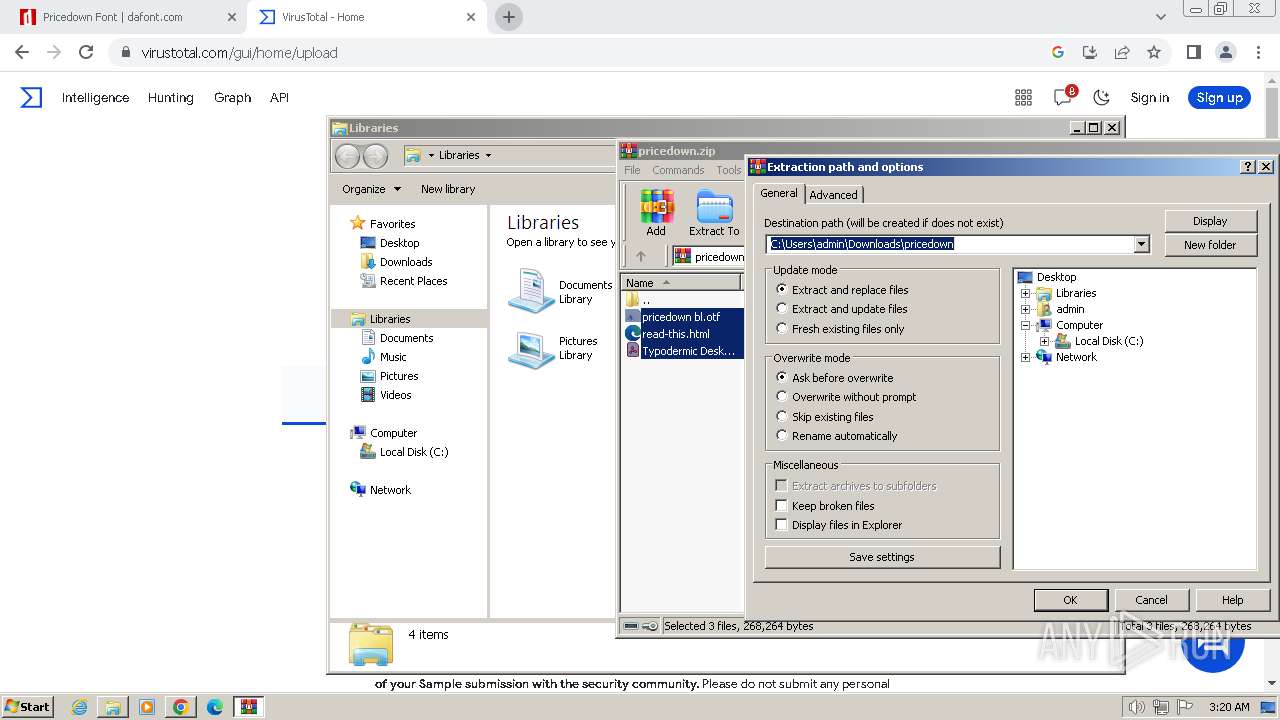This screenshot has width=1280, height=720.
Task: Select Rename automatically option
Action: click(782, 436)
